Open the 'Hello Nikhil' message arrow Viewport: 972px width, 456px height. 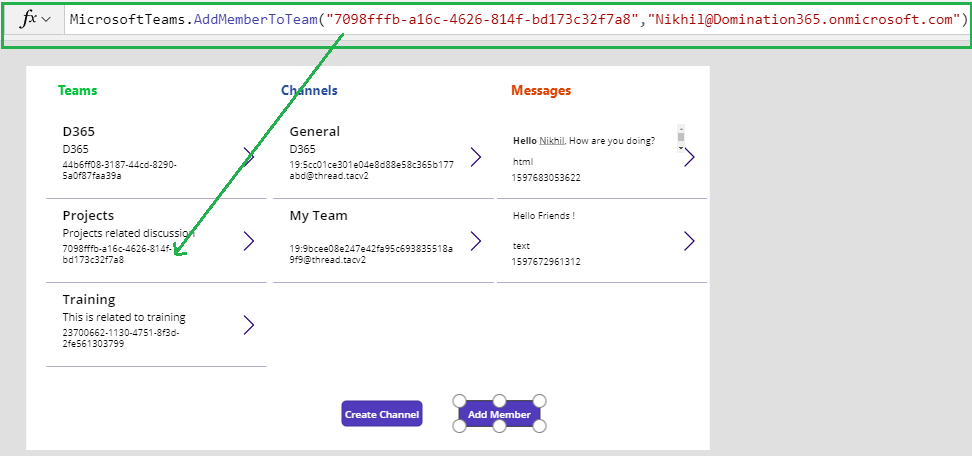coord(689,157)
